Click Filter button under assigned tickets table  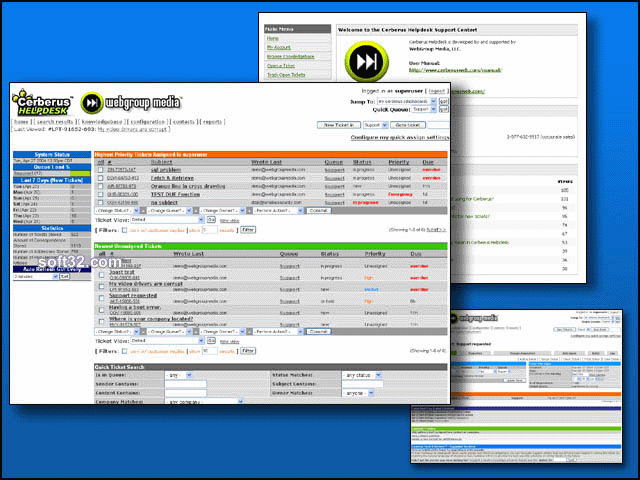point(248,230)
